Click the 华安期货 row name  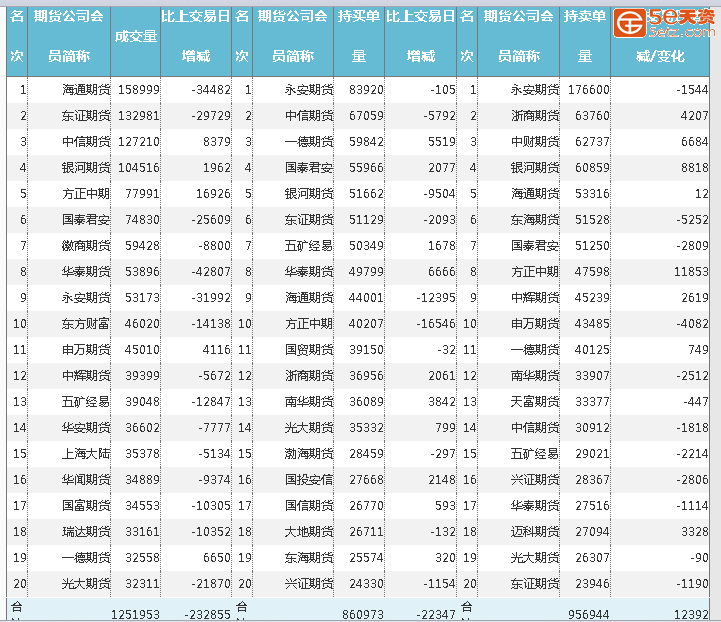click(x=86, y=428)
